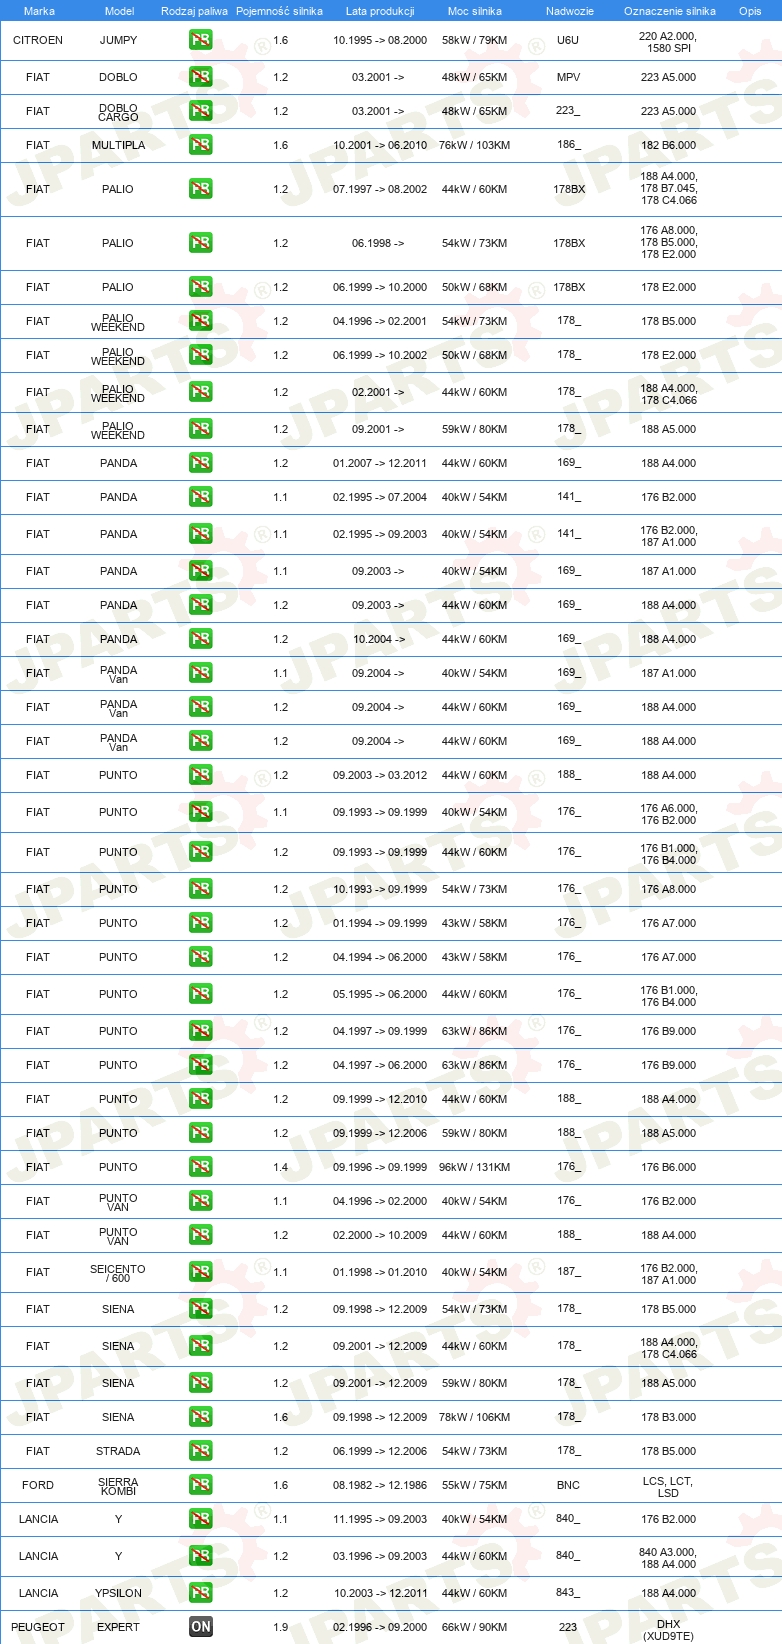Click the PB icon in the Punto 09.2003 -> 03.2012 row

(201, 775)
